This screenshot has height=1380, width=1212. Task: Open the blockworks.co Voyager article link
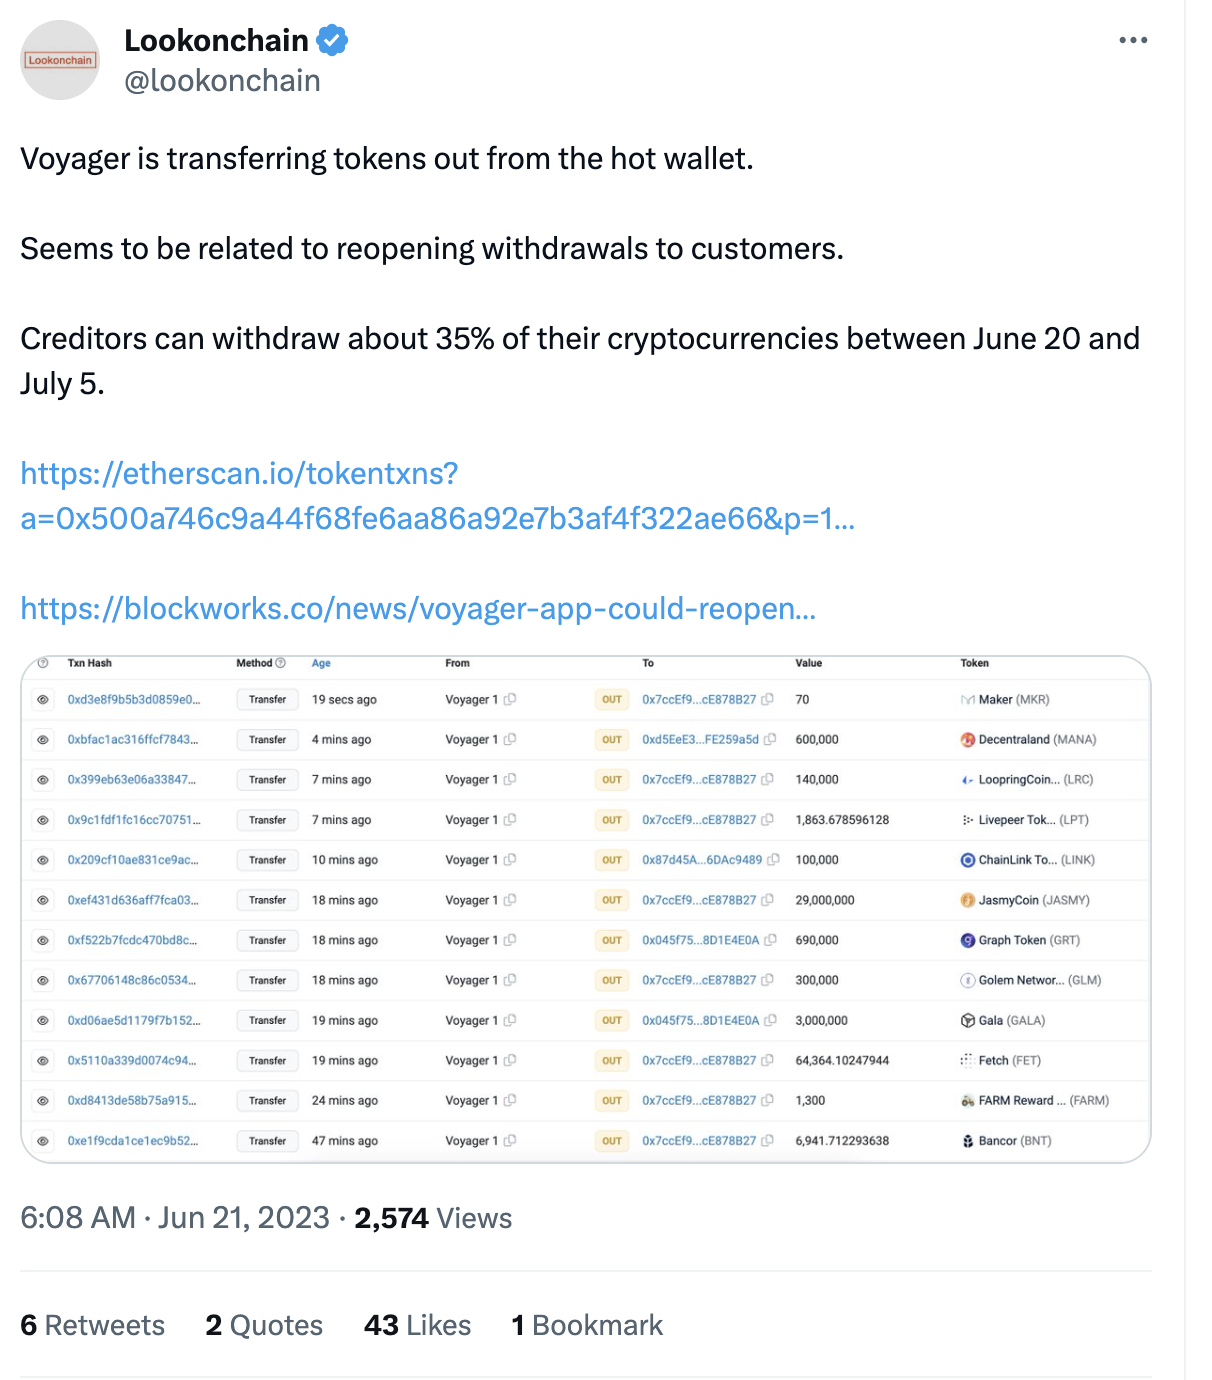[418, 608]
